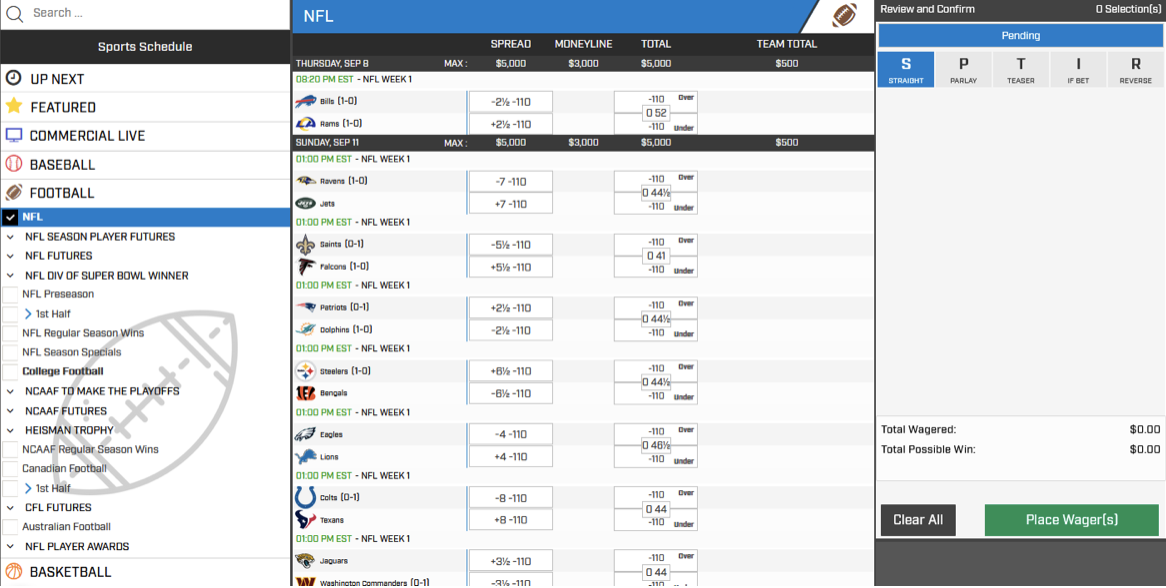Check the NFL Season Specials checkbox

coord(10,352)
